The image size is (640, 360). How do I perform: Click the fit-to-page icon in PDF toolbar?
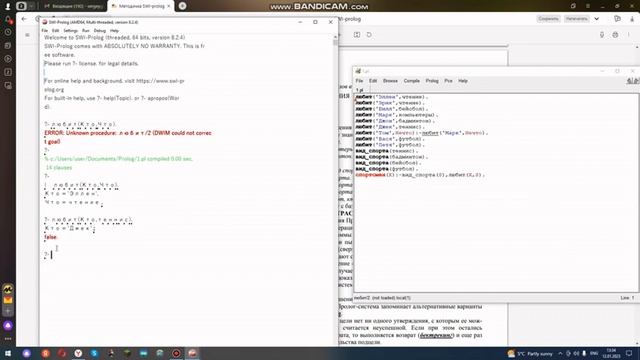point(357,35)
